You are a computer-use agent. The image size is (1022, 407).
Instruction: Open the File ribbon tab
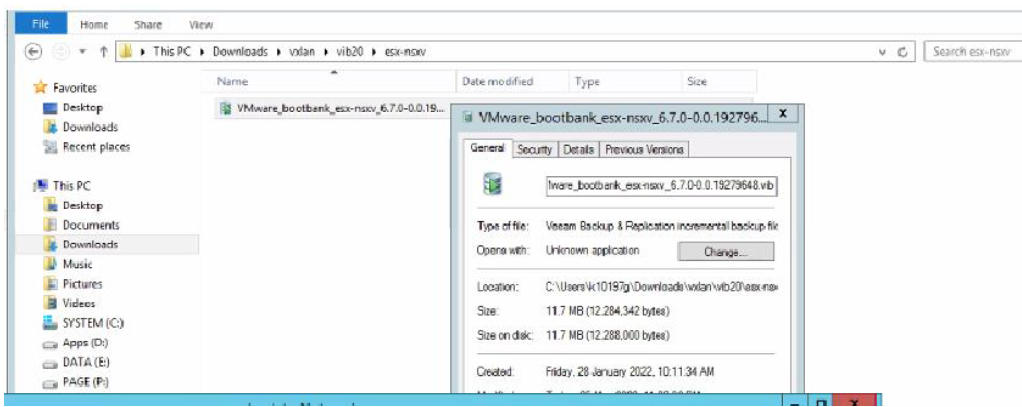pos(41,24)
